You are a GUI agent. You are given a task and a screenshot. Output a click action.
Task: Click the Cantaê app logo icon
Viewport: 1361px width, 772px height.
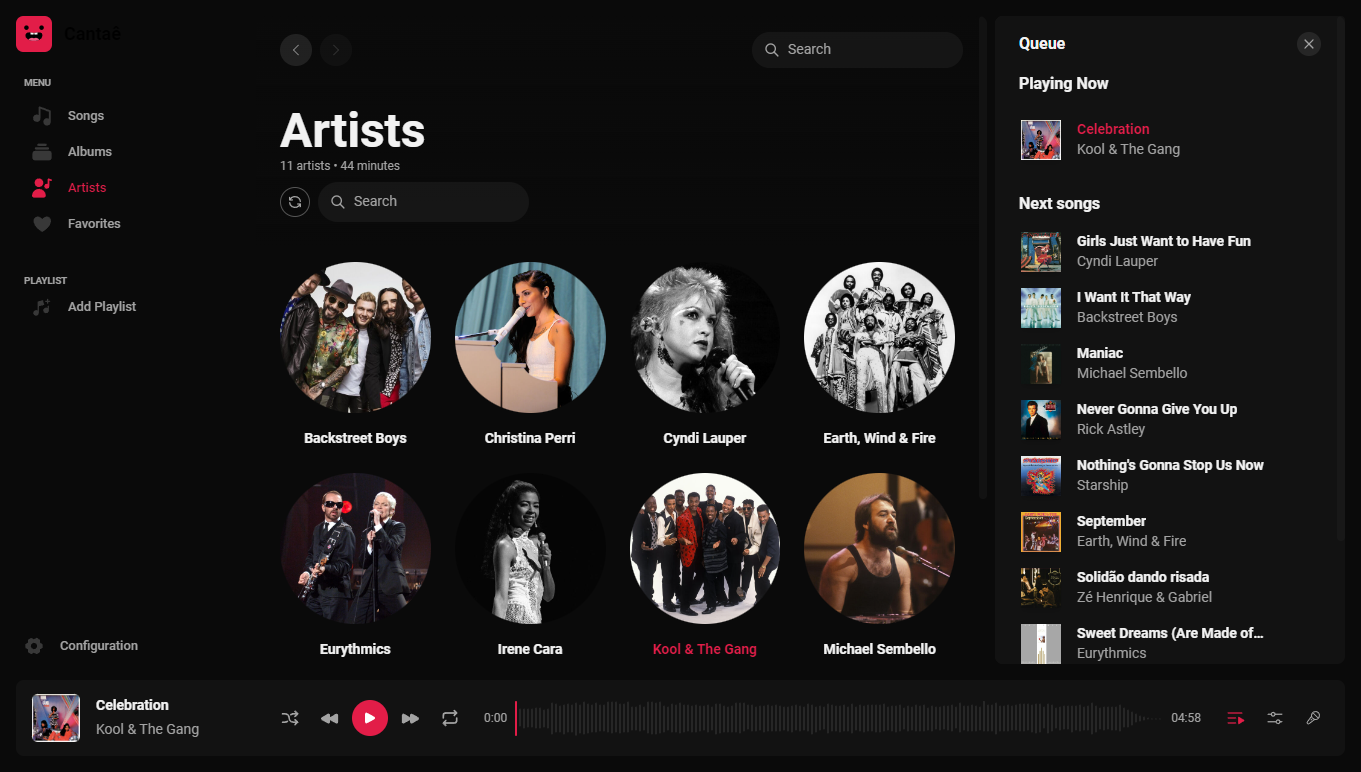click(x=34, y=34)
